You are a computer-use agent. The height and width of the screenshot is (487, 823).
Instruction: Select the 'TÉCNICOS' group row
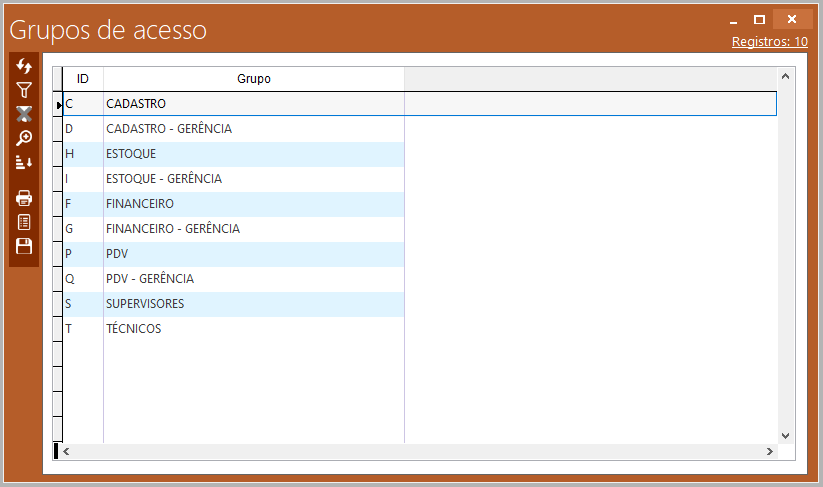[133, 329]
